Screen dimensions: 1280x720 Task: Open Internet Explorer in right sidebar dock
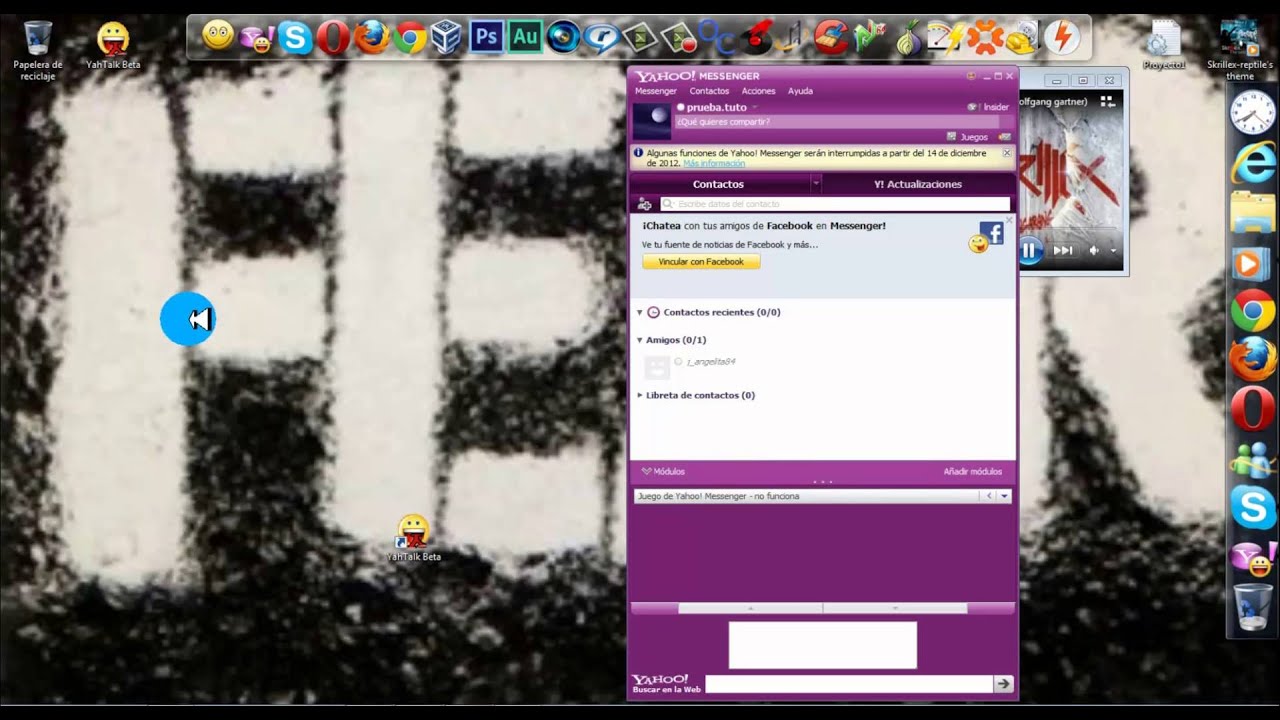tap(1253, 162)
